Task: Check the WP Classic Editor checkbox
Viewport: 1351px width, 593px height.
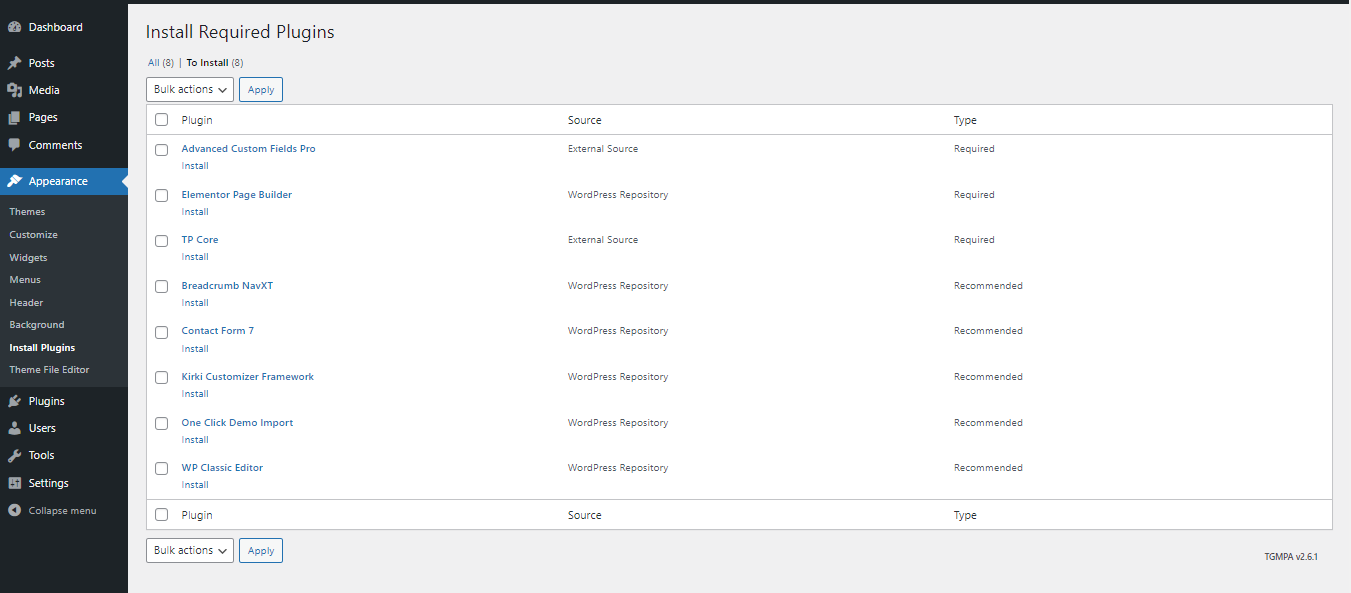Action: pyautogui.click(x=161, y=469)
